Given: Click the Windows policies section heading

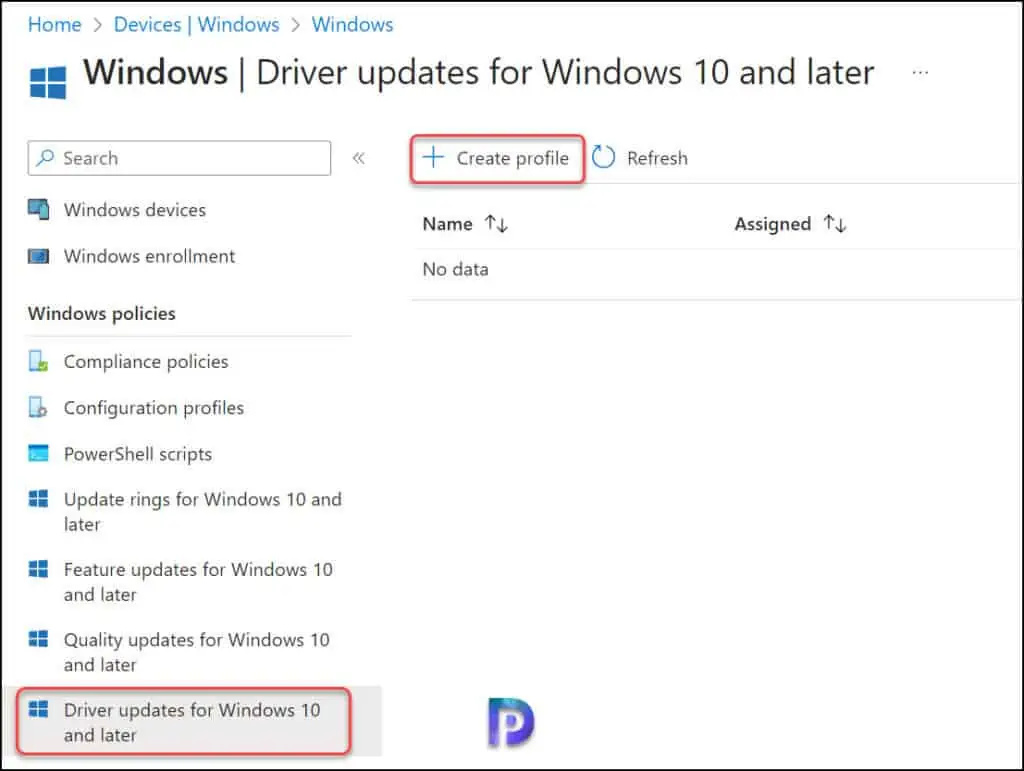Looking at the screenshot, I should coord(102,314).
